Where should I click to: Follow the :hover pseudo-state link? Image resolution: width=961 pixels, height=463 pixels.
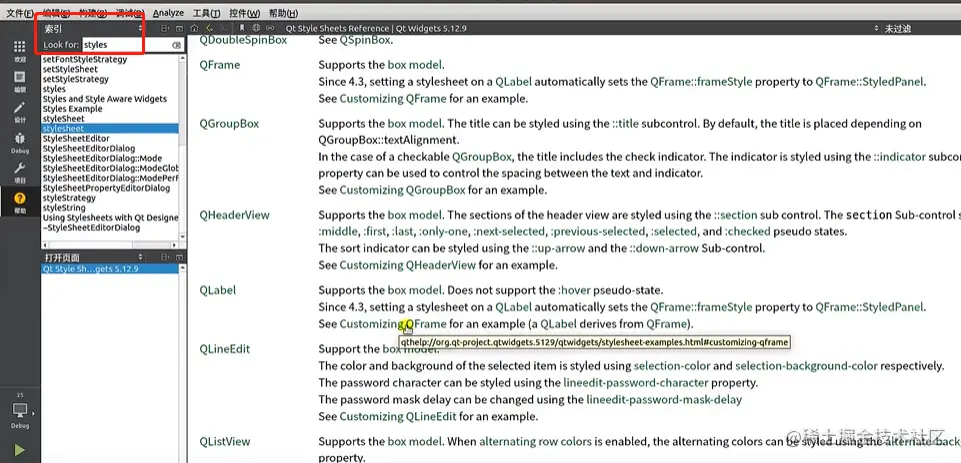click(x=576, y=290)
